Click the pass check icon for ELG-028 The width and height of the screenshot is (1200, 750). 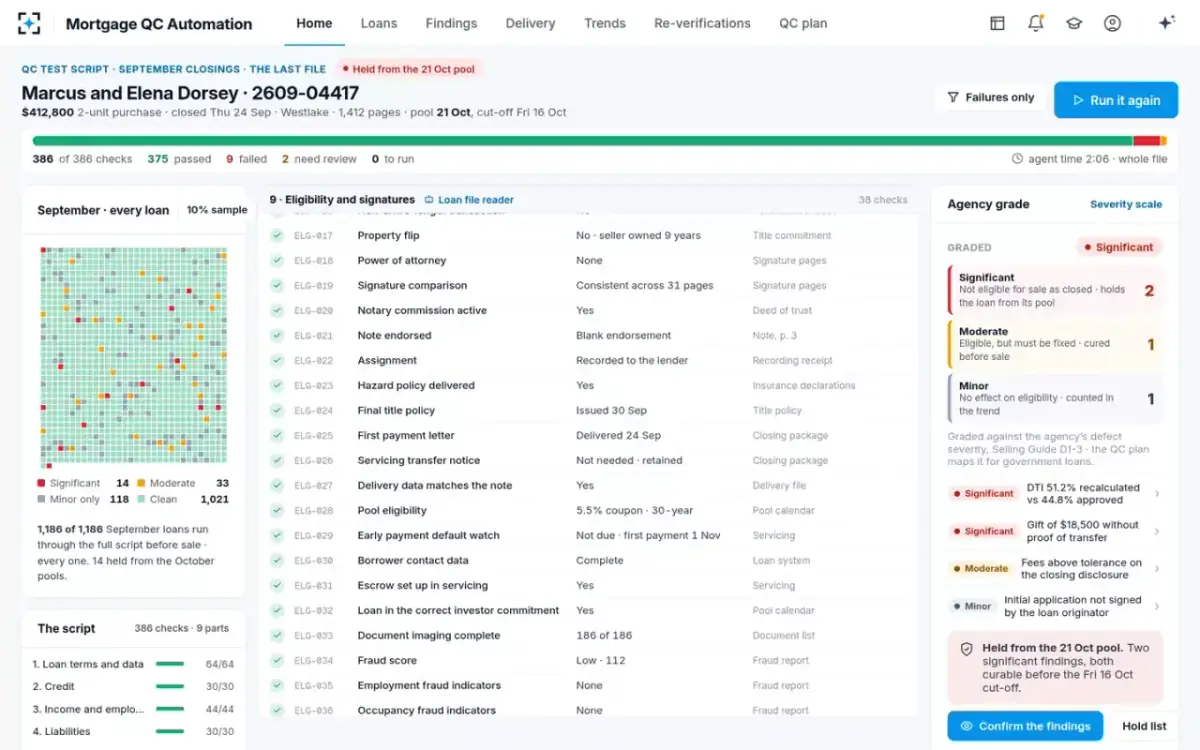click(x=277, y=511)
